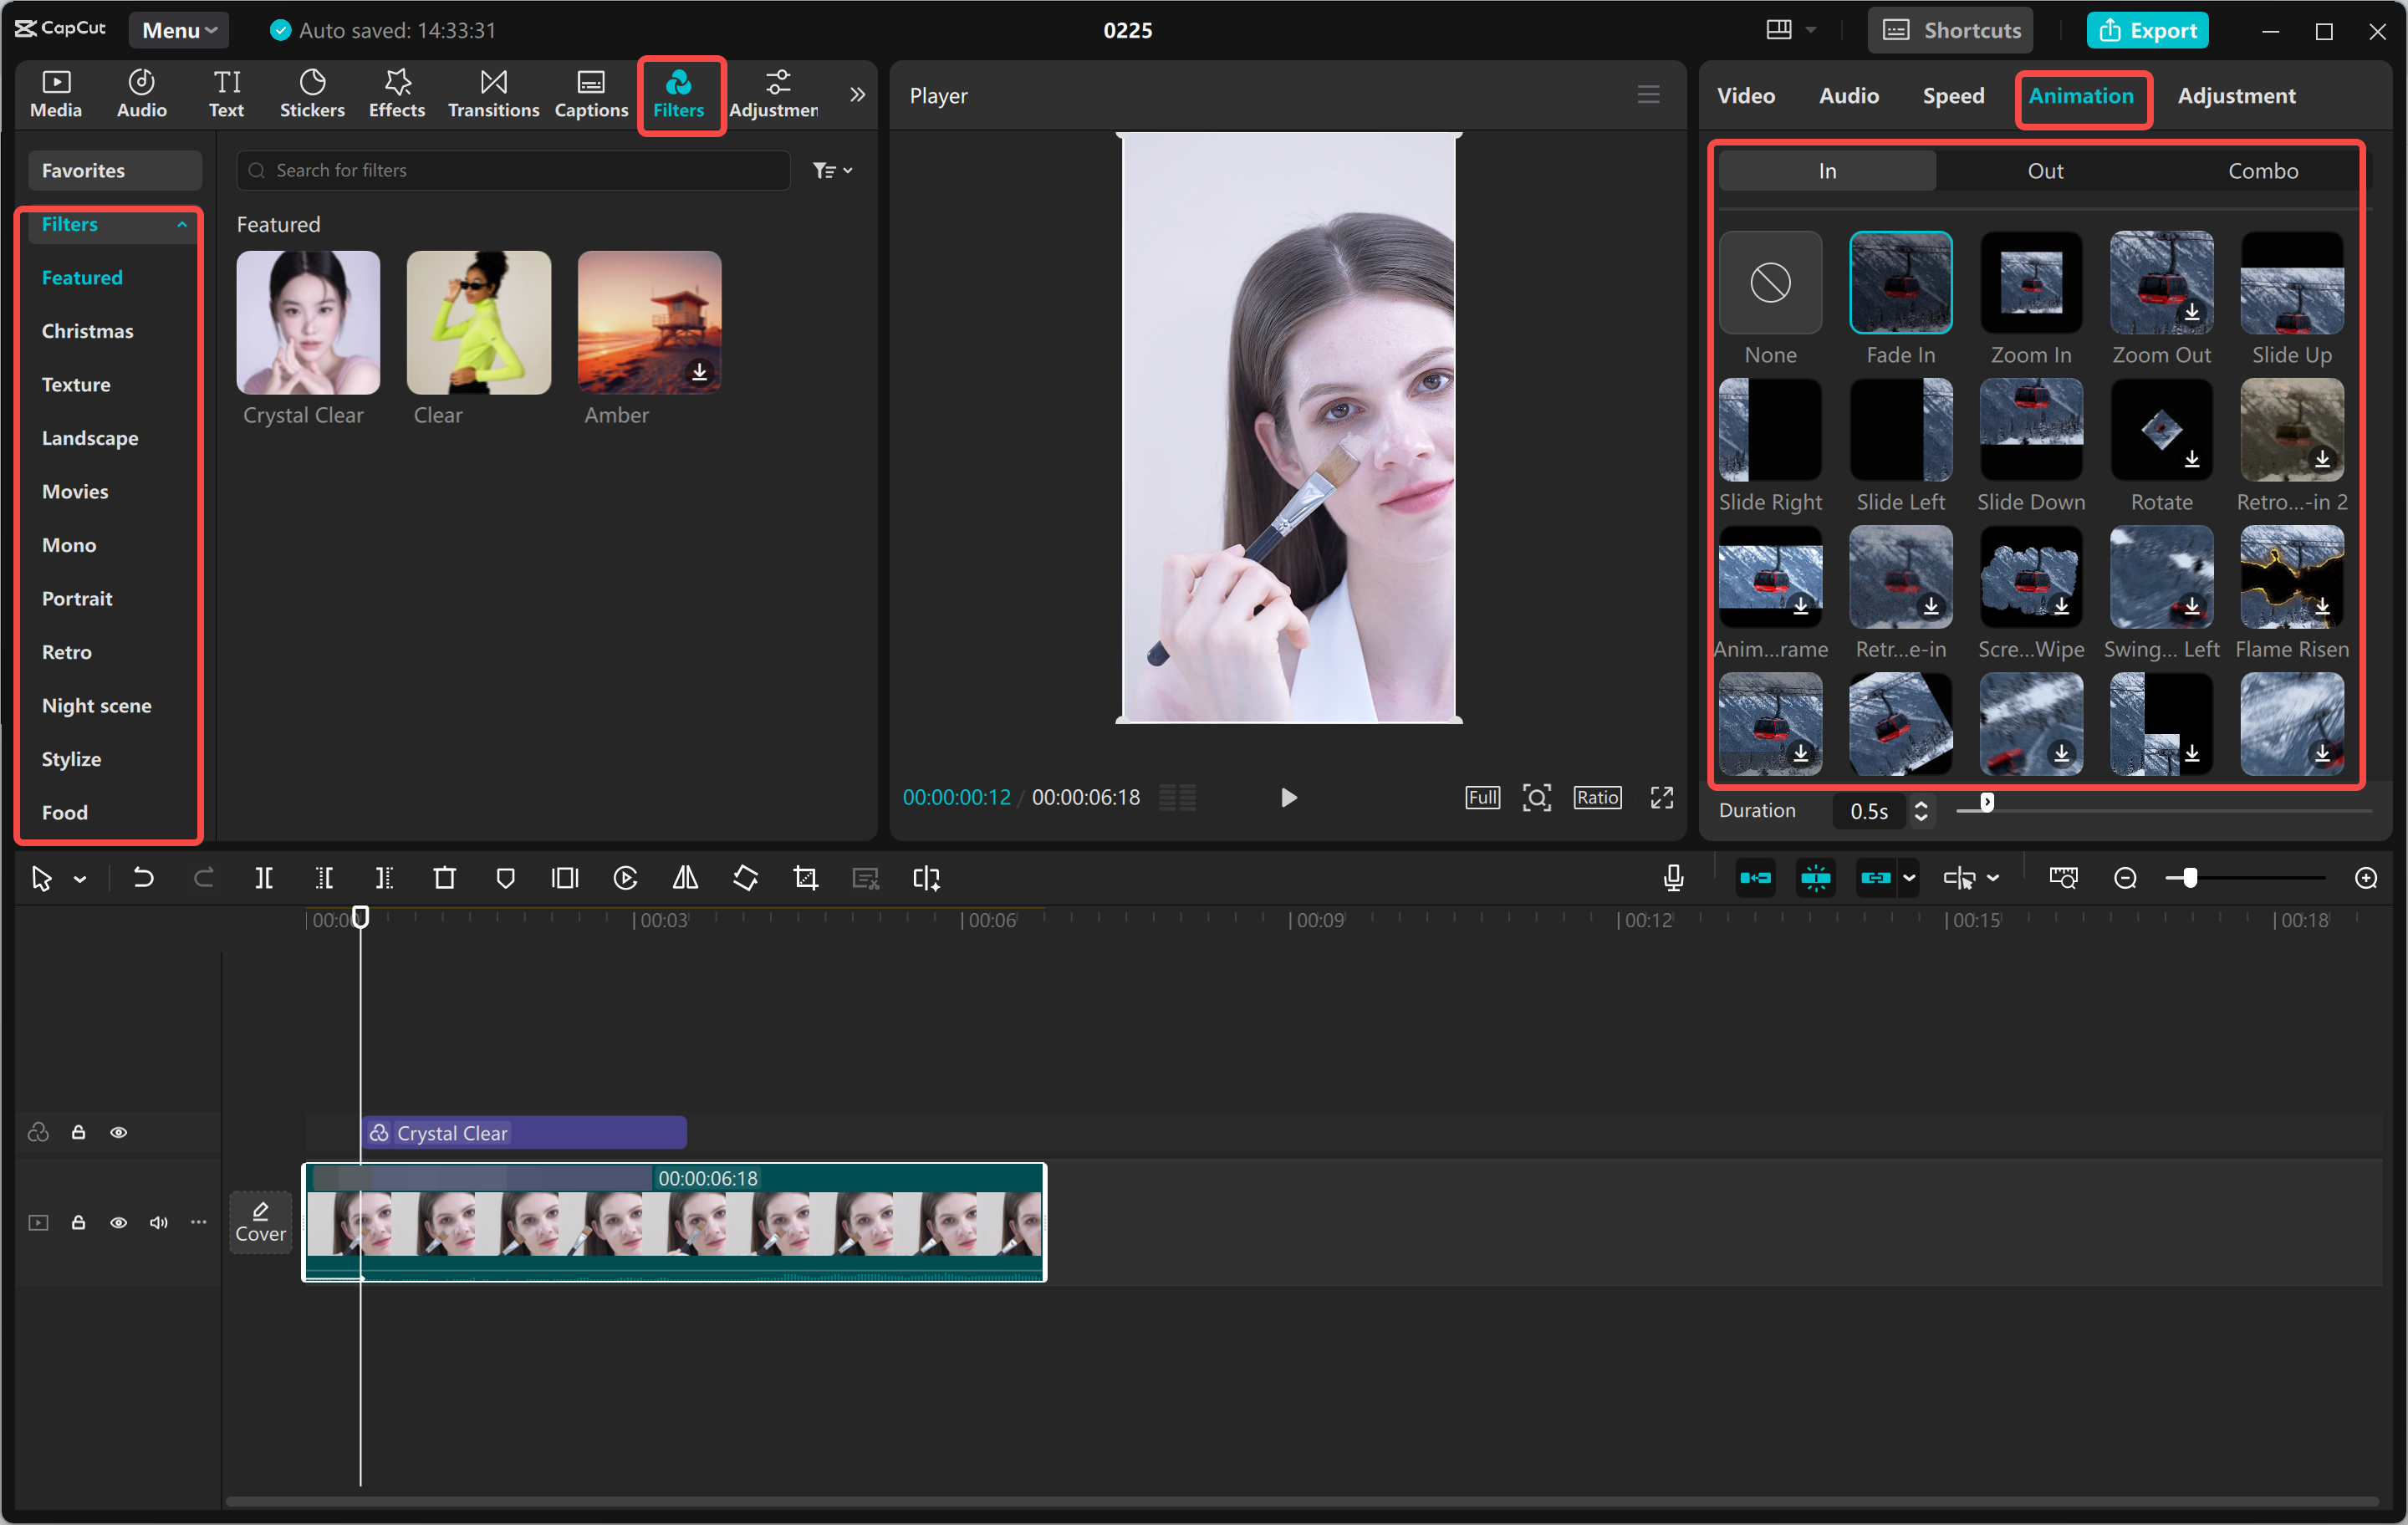This screenshot has width=2408, height=1525.
Task: Open the Shortcuts panel
Action: (1949, 29)
